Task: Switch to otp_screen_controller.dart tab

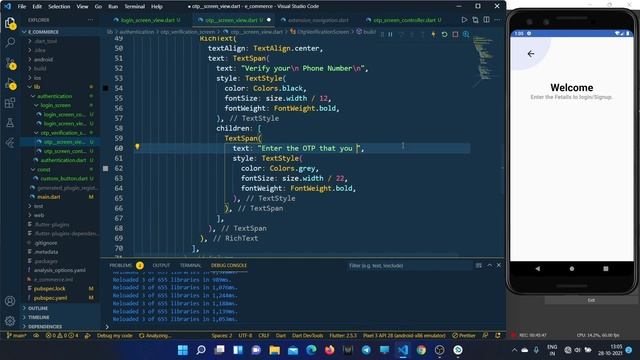Action: 404,20
